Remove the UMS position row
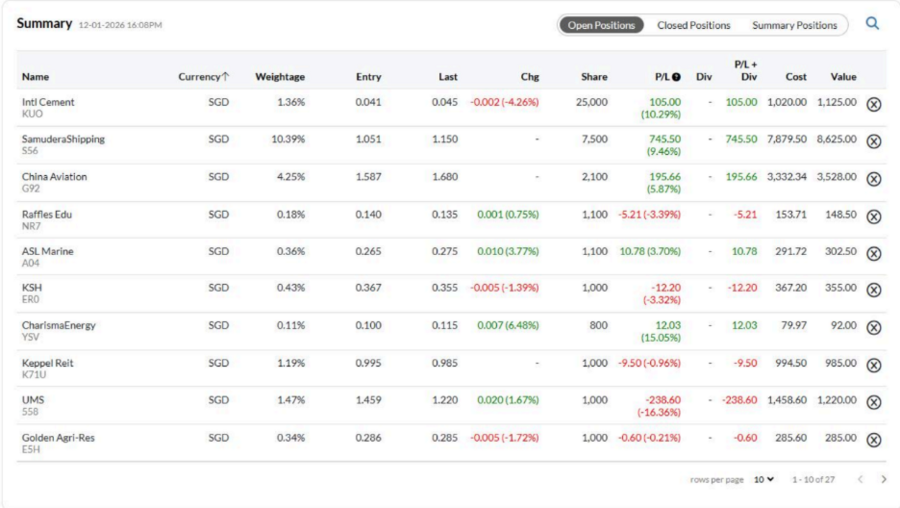 (873, 402)
